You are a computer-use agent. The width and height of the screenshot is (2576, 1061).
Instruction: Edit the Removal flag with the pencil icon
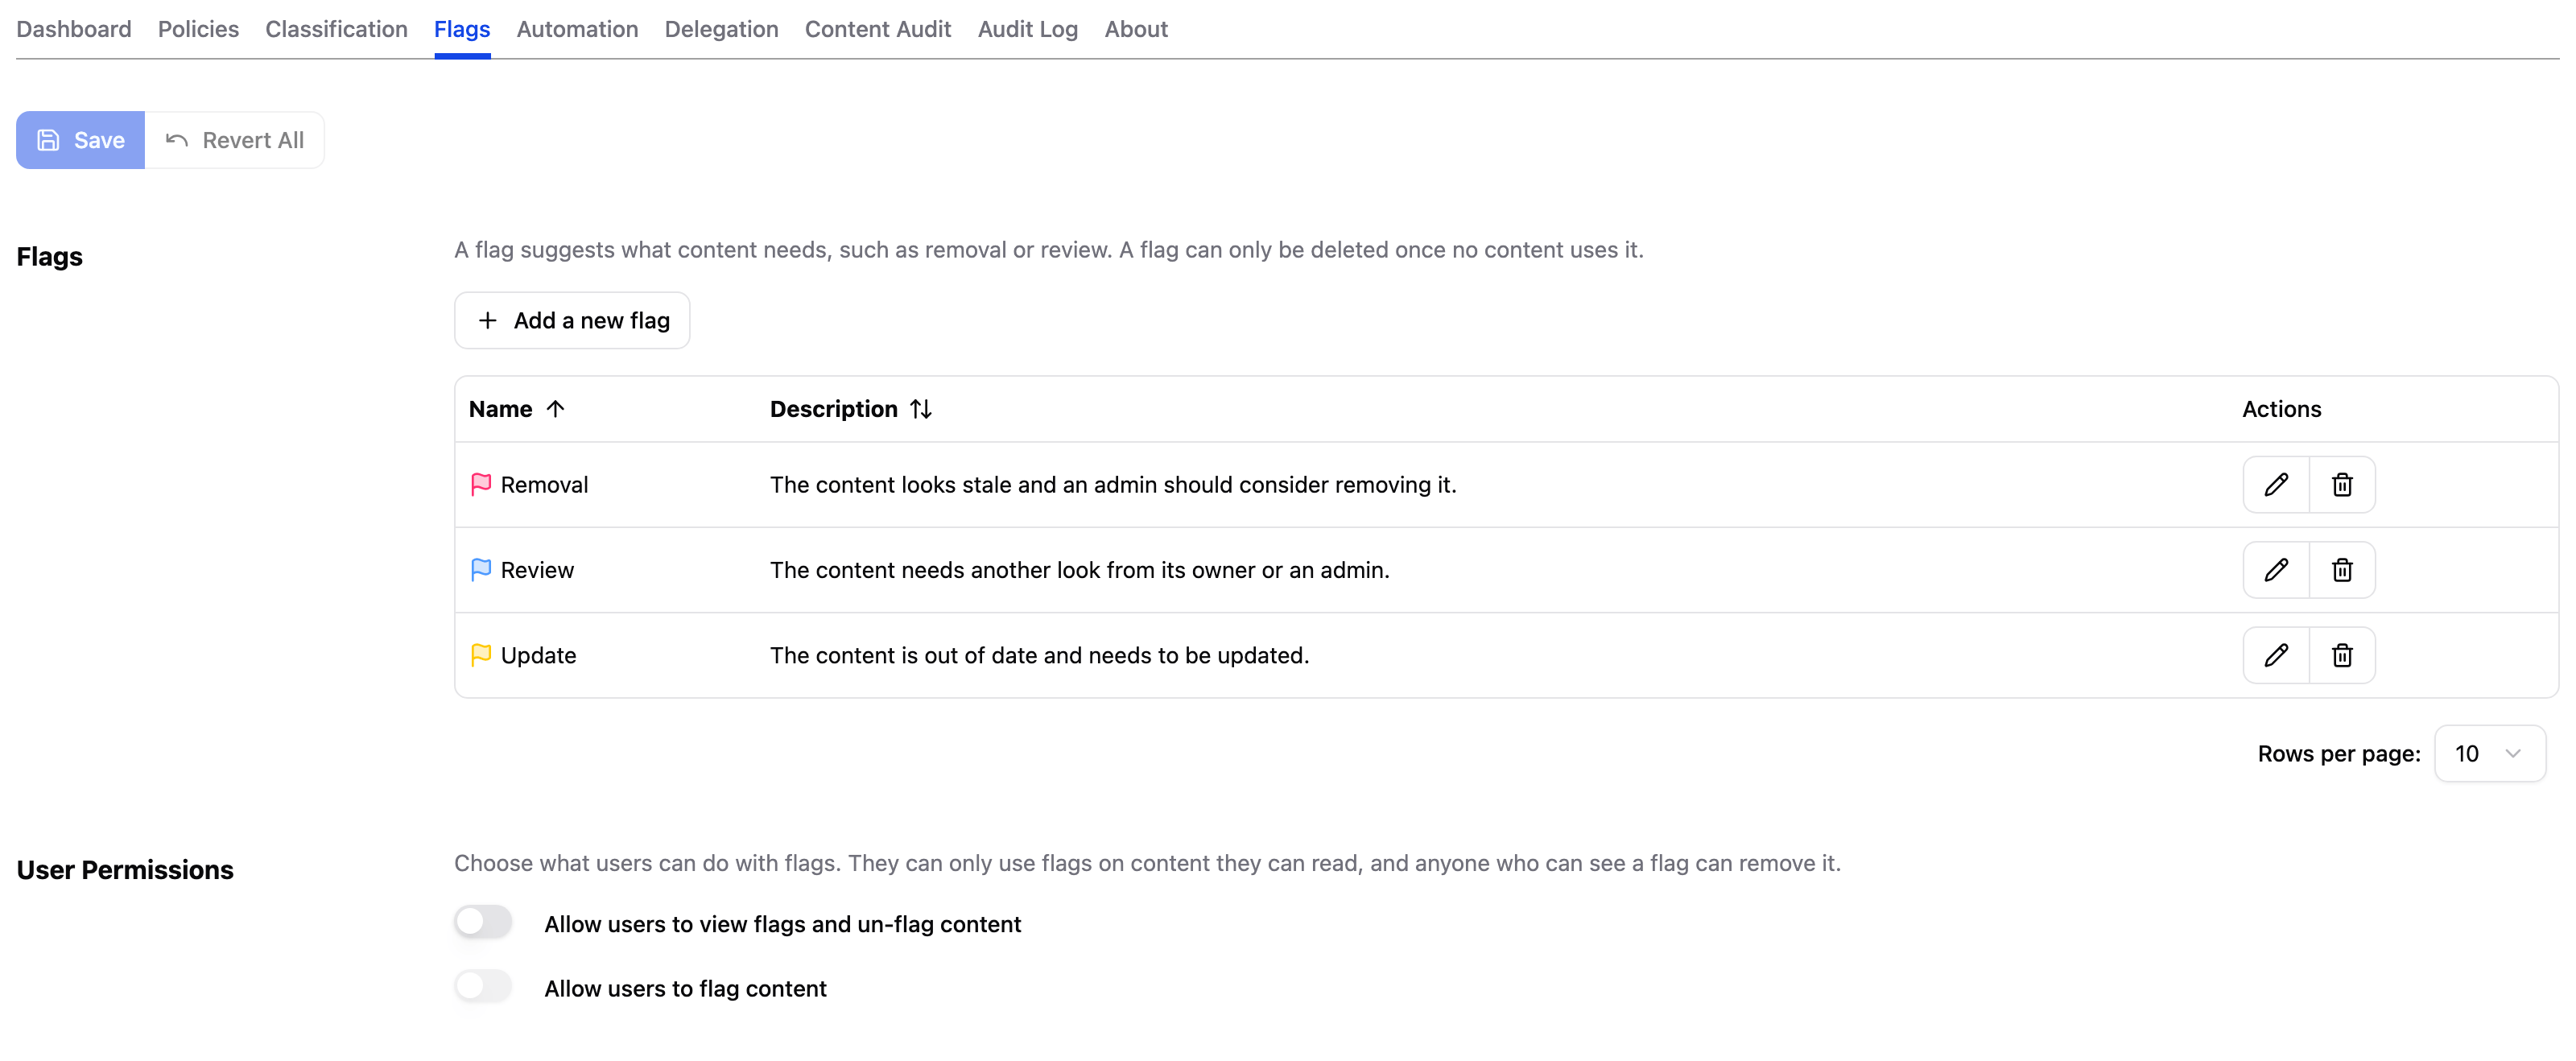click(x=2276, y=485)
